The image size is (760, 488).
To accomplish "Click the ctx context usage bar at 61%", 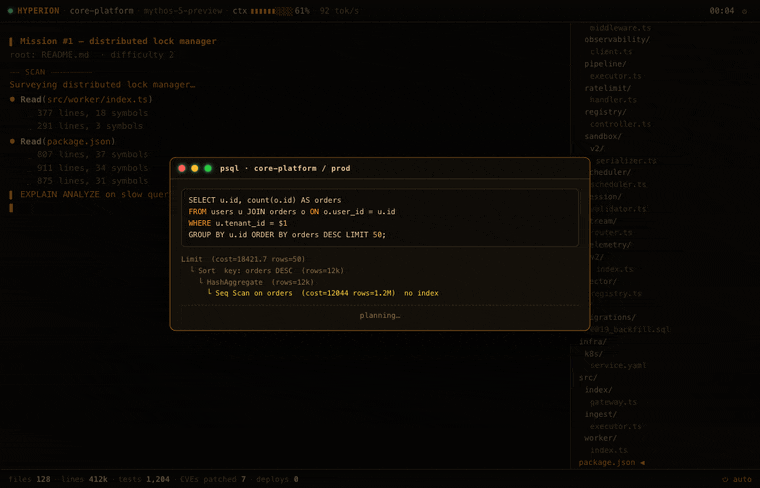I will (271, 11).
